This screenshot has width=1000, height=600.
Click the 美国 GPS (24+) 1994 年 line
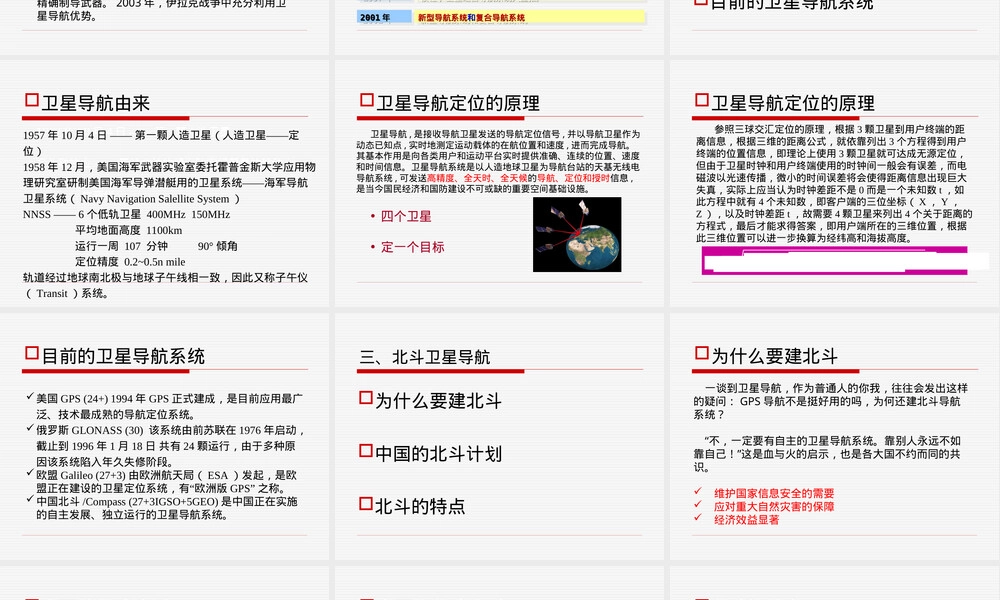pos(169,399)
